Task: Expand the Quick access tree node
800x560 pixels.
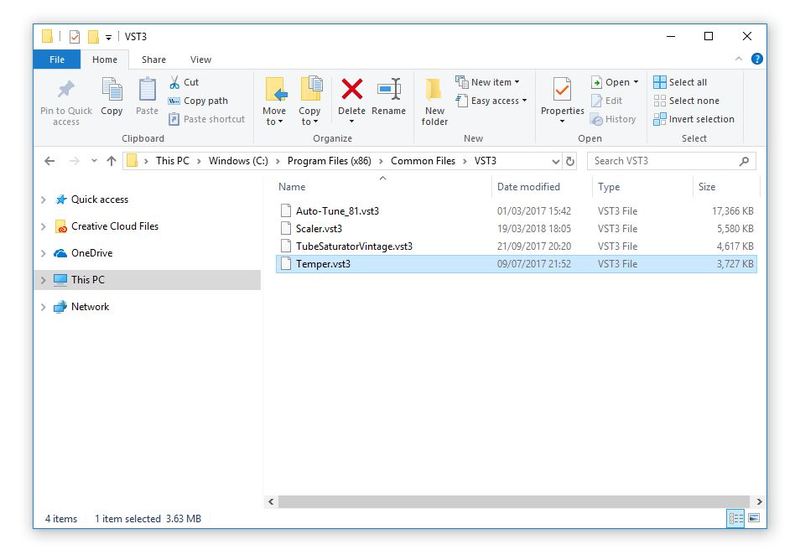Action: pyautogui.click(x=43, y=200)
